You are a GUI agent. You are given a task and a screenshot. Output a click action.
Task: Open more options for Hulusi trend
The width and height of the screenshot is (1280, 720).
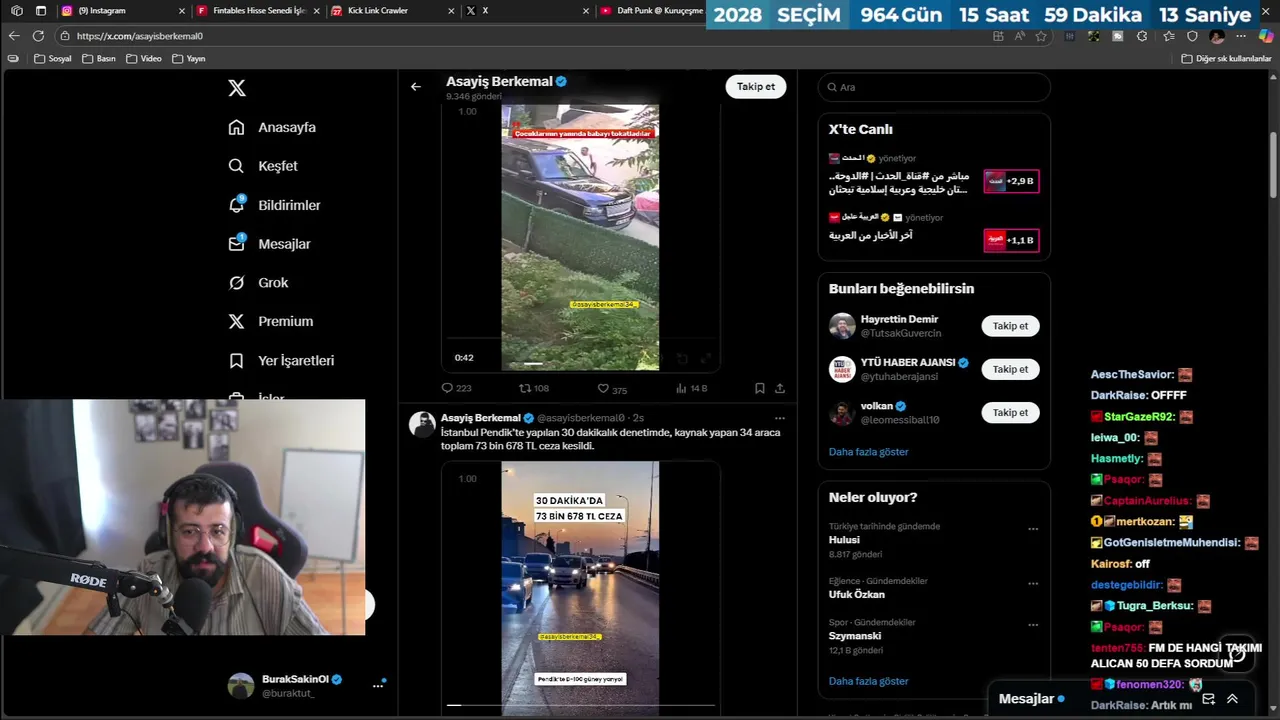[x=1033, y=529]
